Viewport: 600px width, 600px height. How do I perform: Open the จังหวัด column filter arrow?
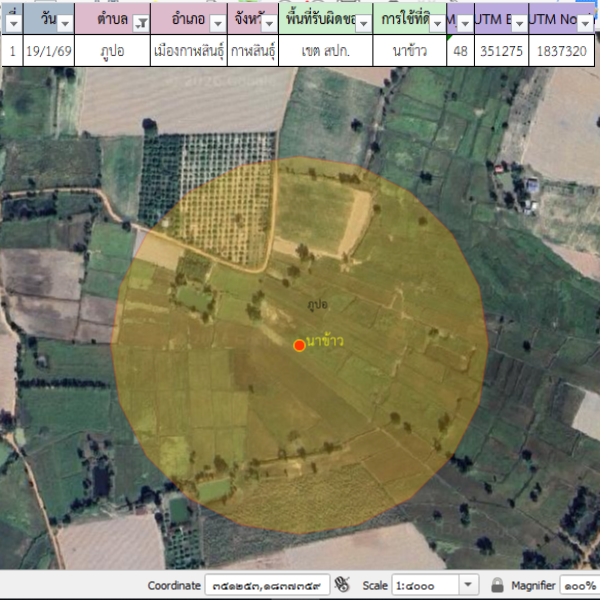pos(268,22)
